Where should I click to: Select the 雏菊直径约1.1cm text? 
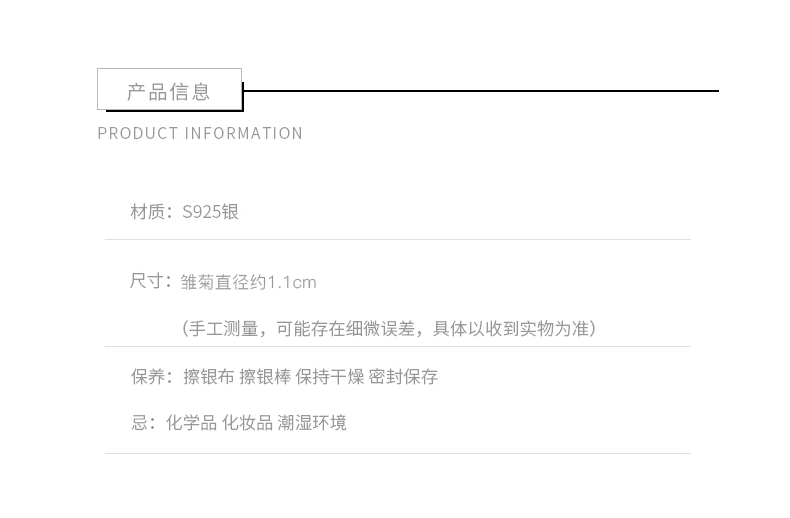(x=248, y=282)
